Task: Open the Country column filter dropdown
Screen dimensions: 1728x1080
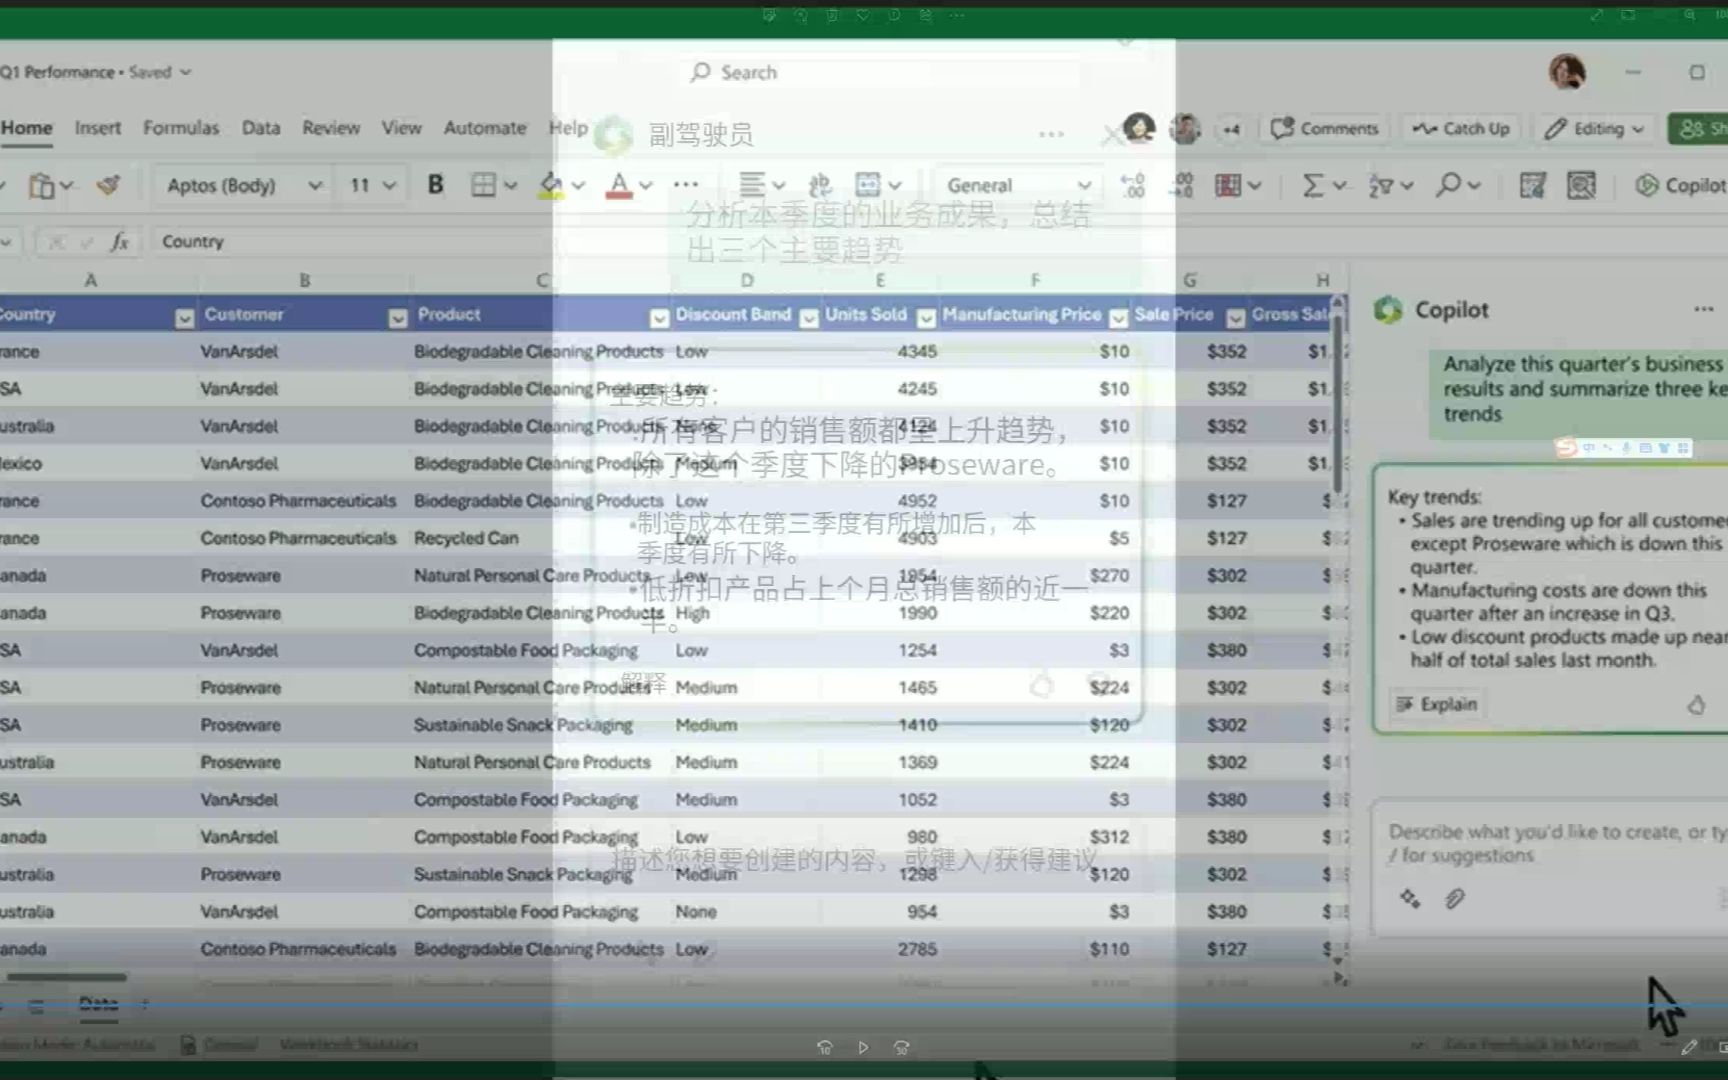Action: point(184,318)
